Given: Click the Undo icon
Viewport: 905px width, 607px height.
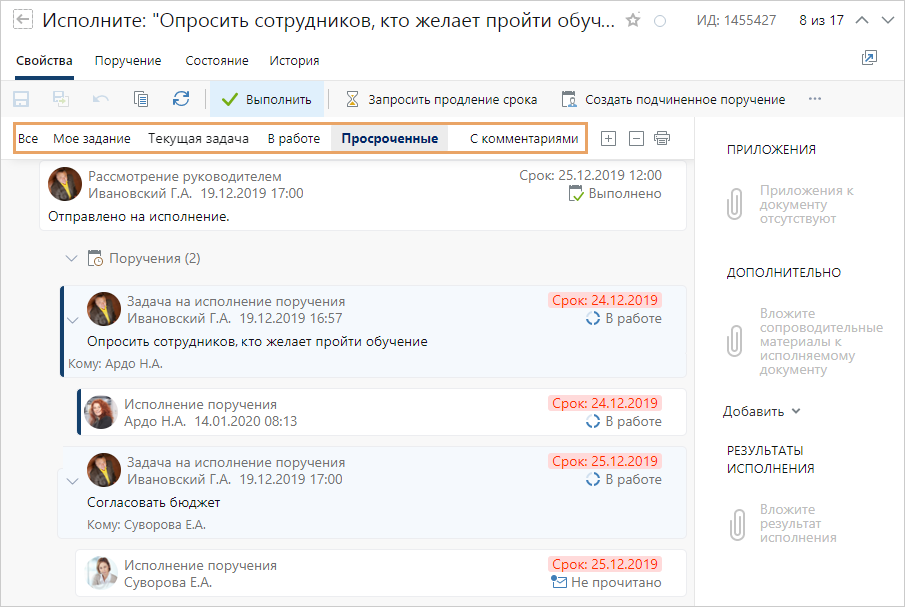Looking at the screenshot, I should pyautogui.click(x=101, y=98).
